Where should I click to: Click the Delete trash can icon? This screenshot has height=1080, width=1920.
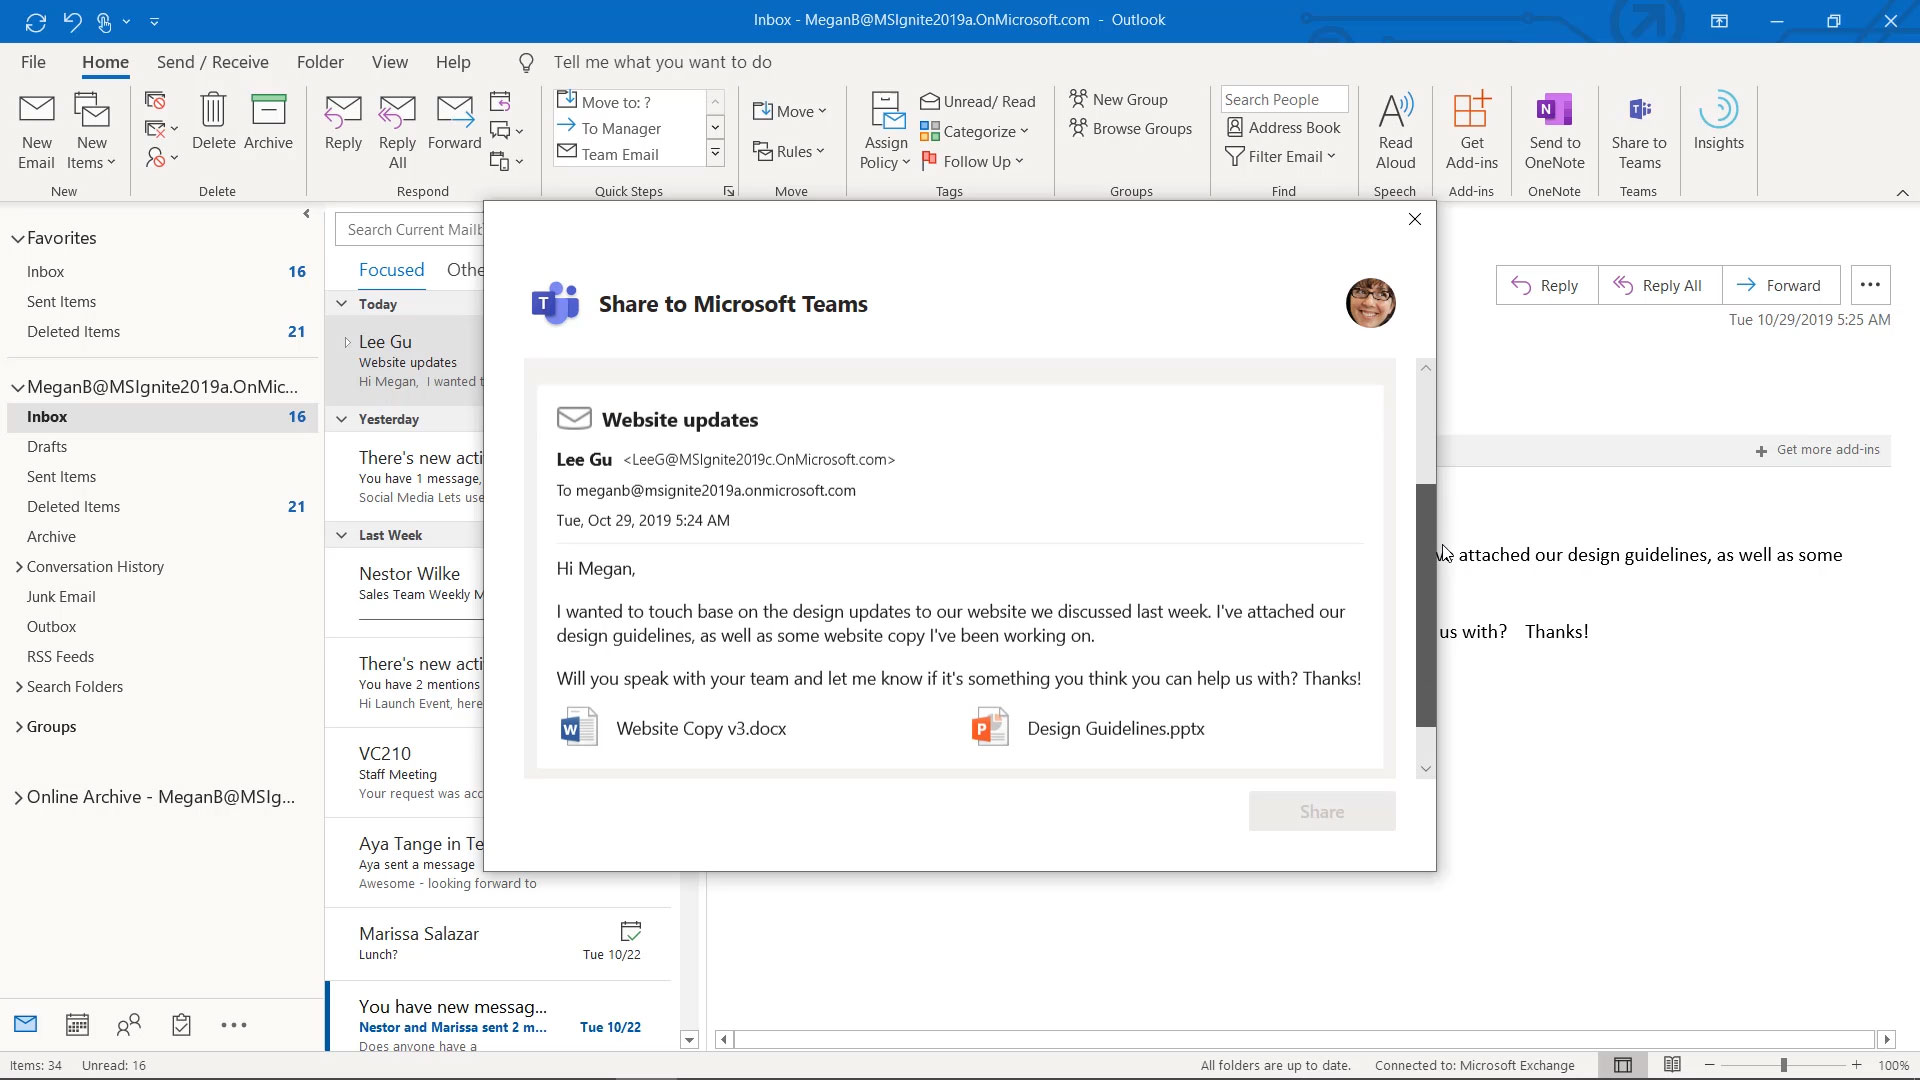[x=213, y=122]
